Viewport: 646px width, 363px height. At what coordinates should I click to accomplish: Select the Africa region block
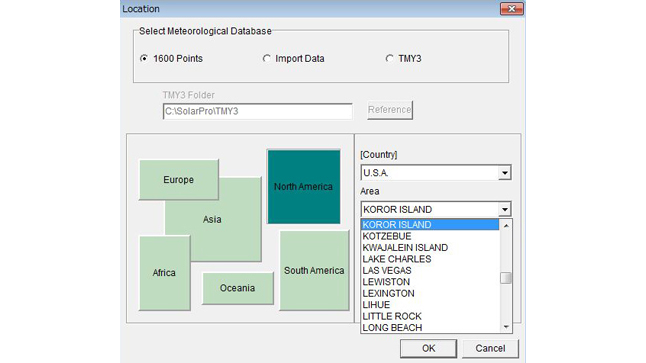[x=164, y=273]
